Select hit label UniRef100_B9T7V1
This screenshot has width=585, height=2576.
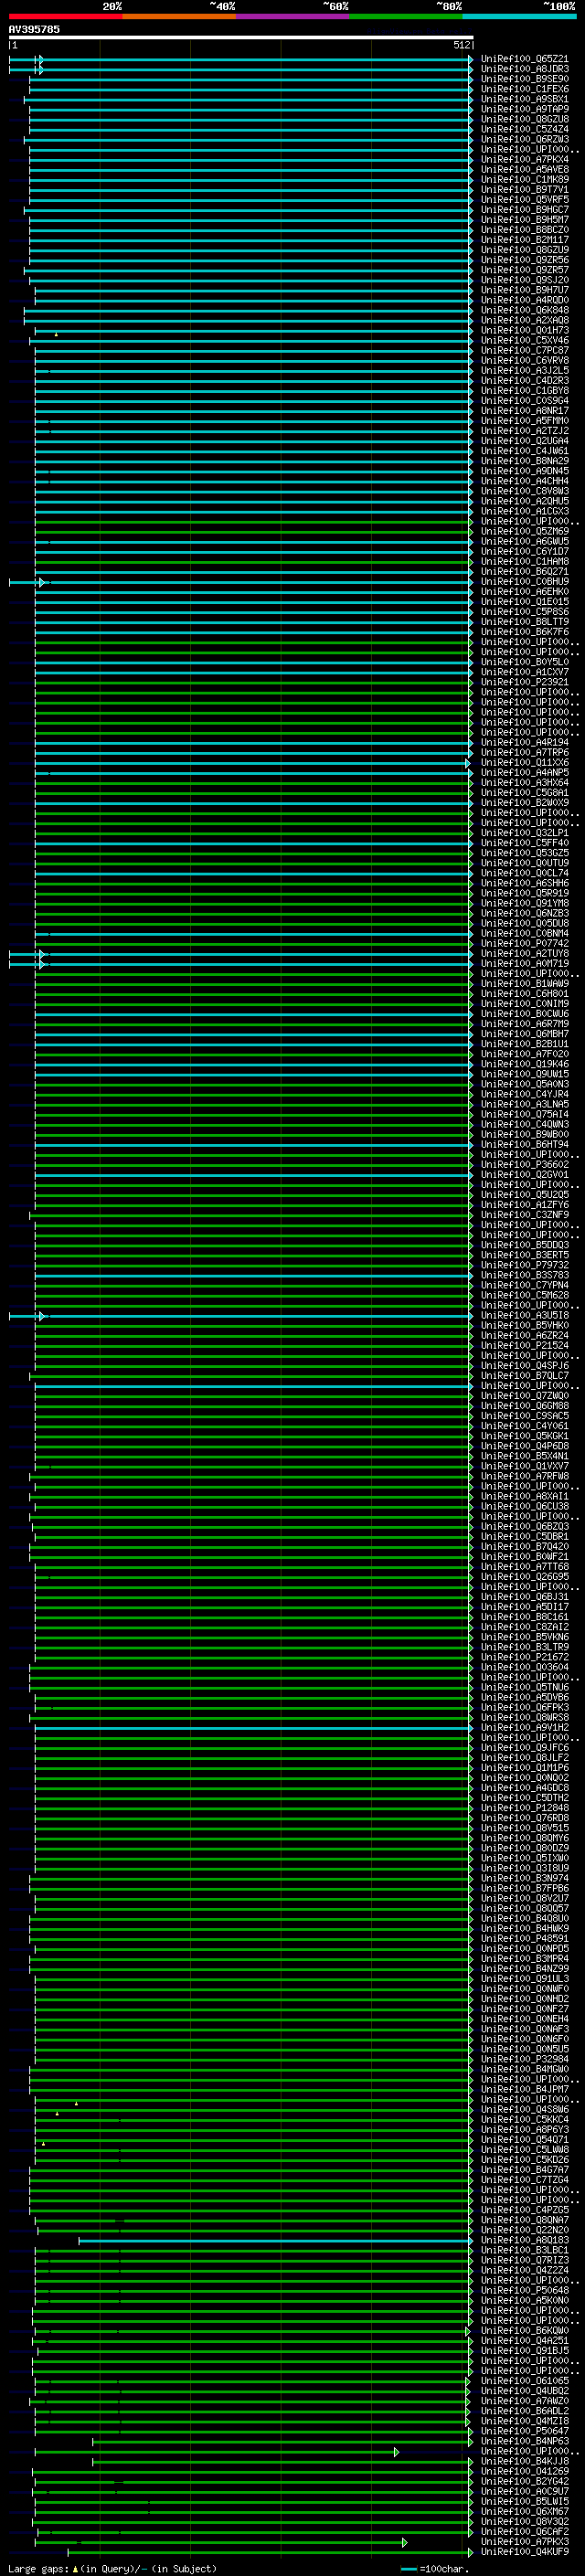click(x=524, y=189)
